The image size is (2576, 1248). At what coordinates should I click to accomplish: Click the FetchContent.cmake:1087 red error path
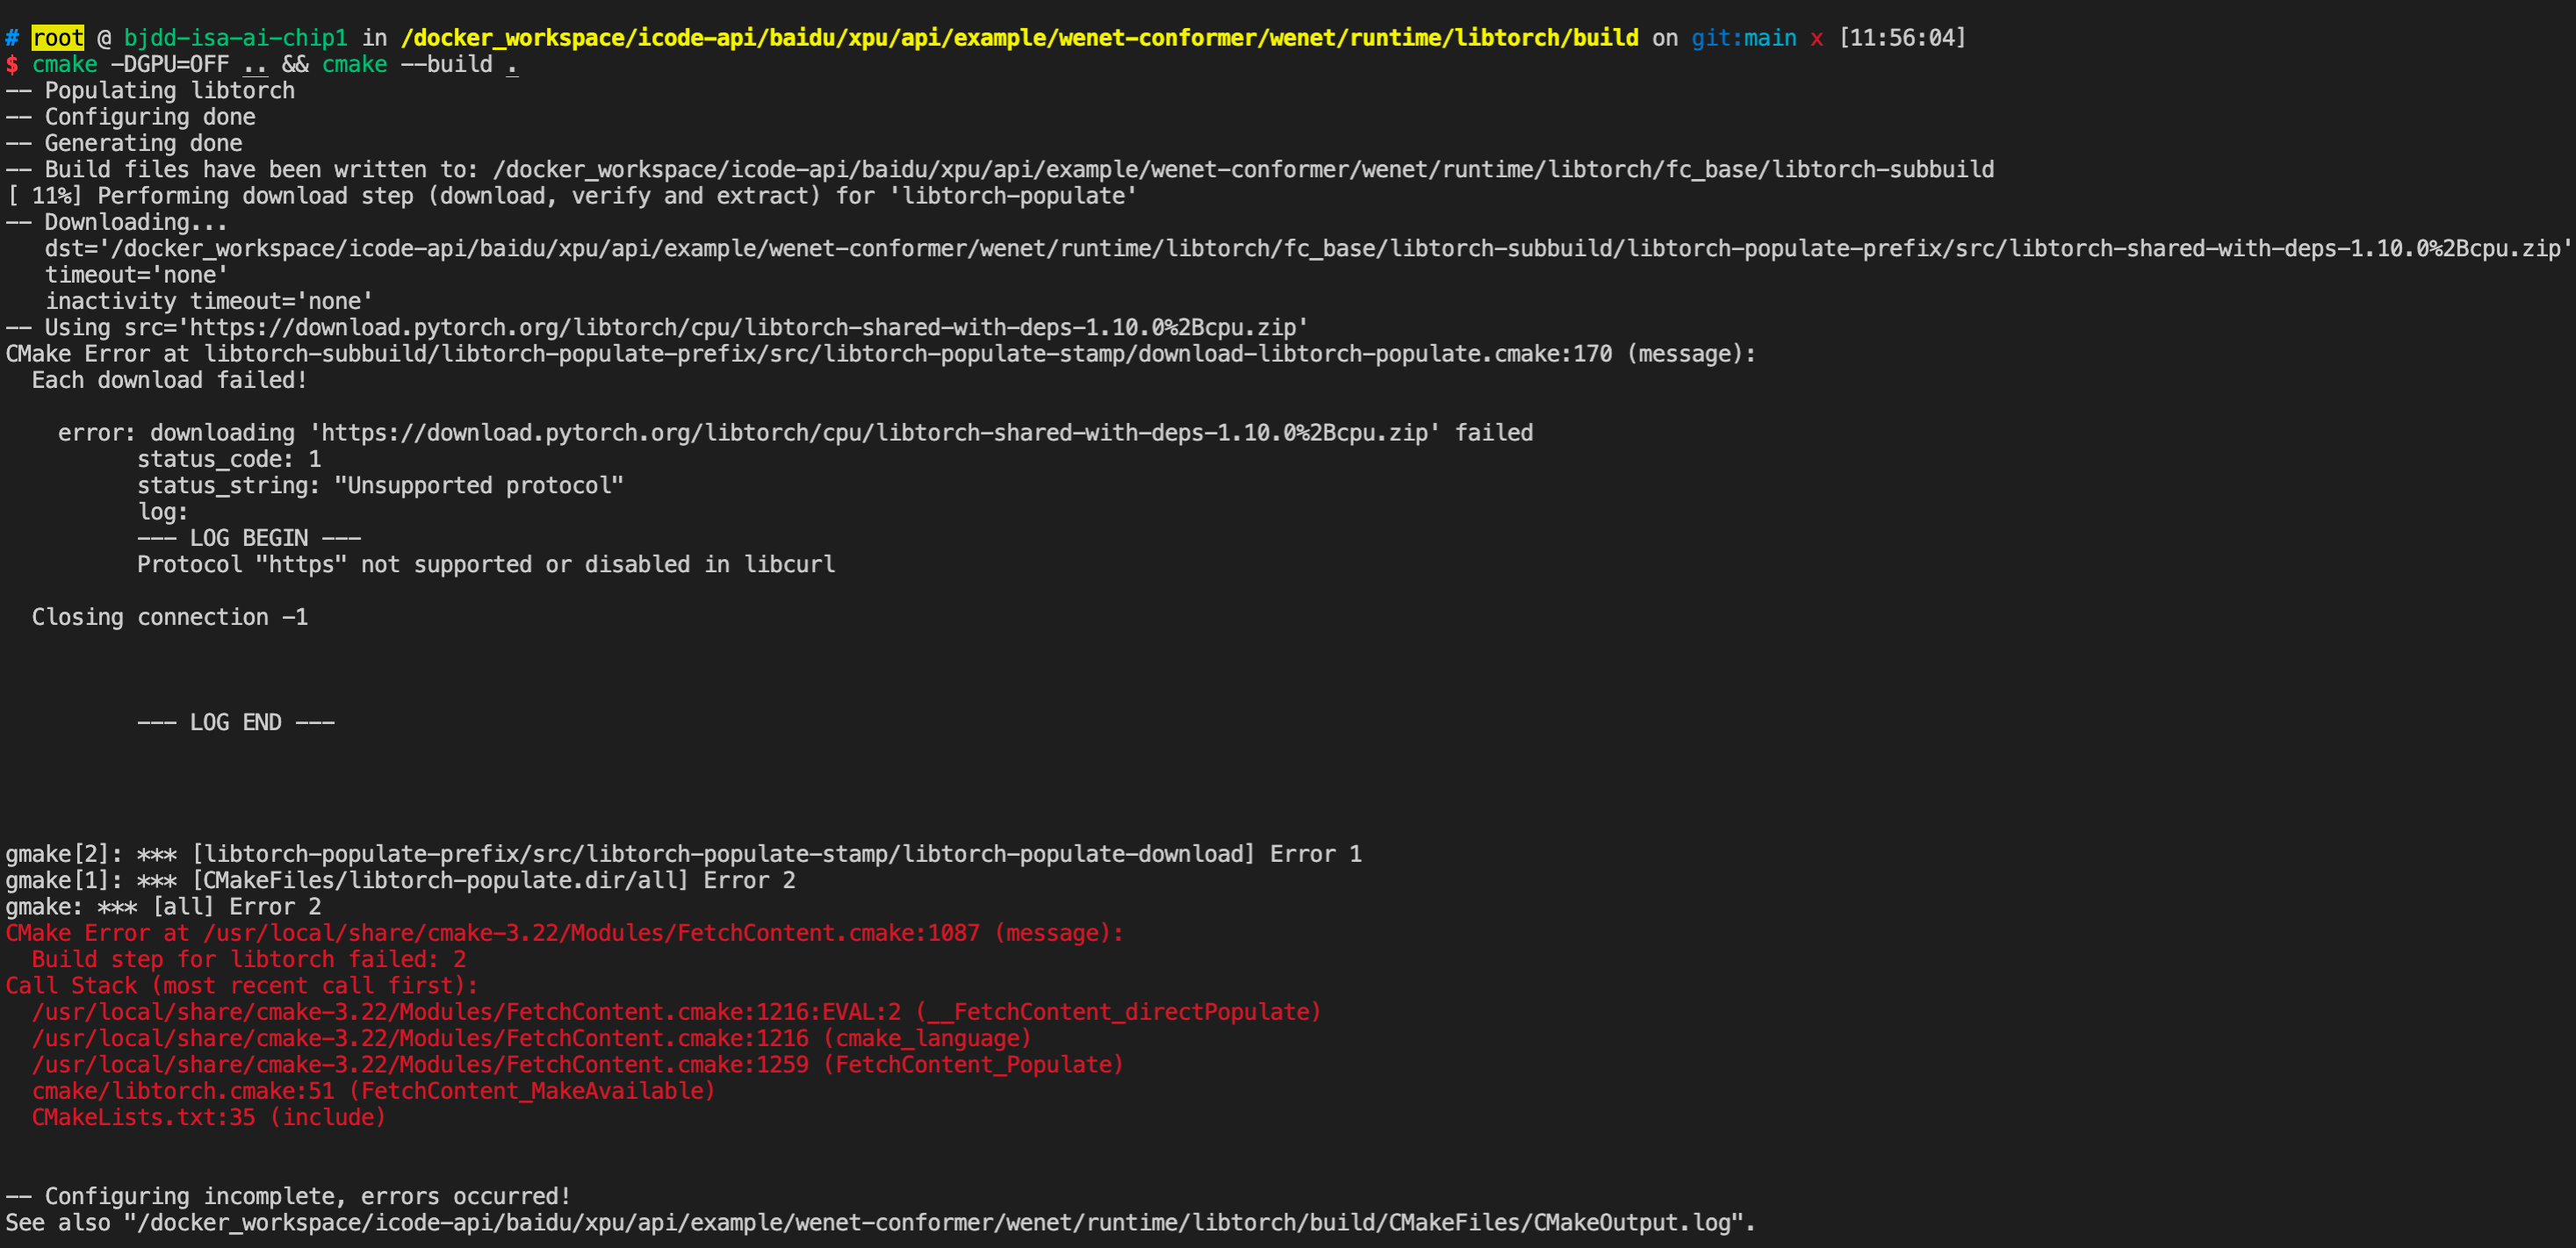point(591,934)
